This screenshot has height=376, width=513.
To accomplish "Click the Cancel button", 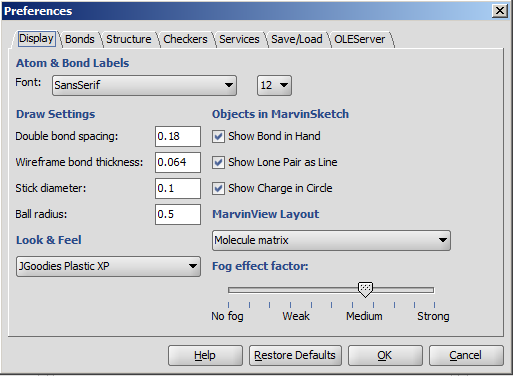I will coord(466,355).
